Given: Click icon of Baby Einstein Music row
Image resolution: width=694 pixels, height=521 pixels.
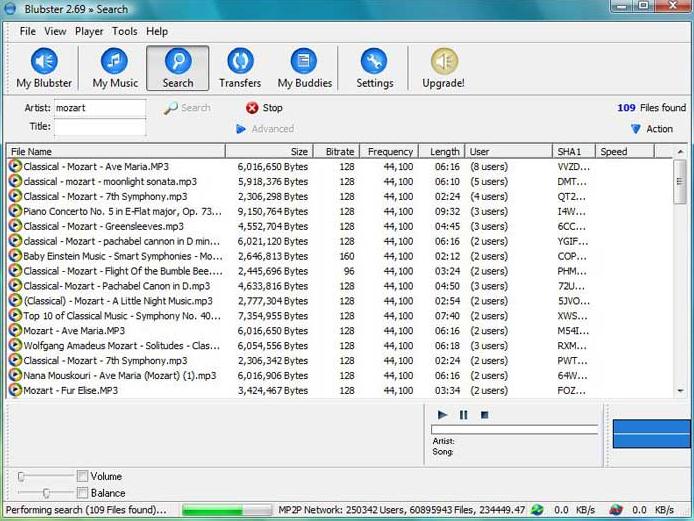Looking at the screenshot, I should [15, 256].
